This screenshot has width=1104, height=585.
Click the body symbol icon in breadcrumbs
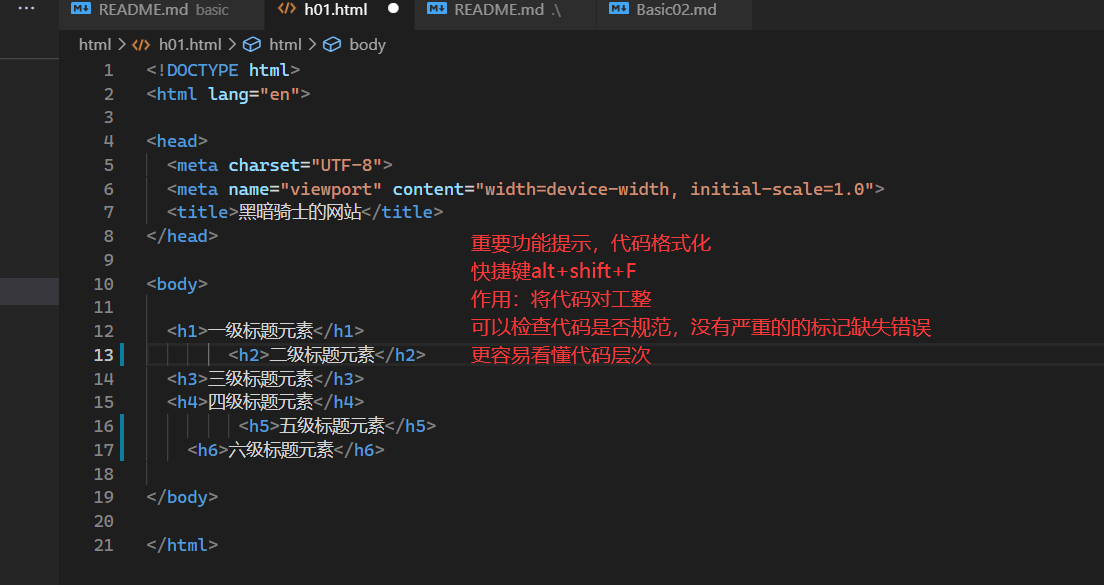[331, 44]
